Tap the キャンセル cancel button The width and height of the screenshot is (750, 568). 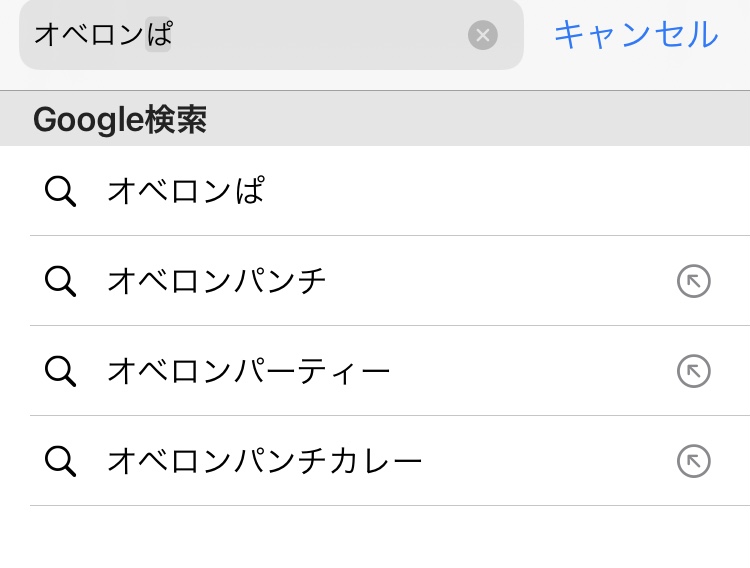(636, 35)
